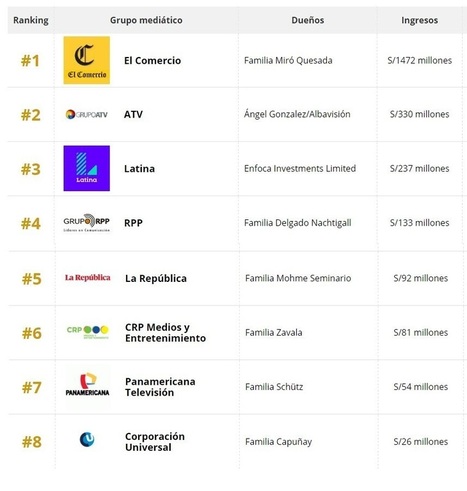467x491 pixels.
Task: Select the purple Latina logo
Action: pyautogui.click(x=87, y=168)
